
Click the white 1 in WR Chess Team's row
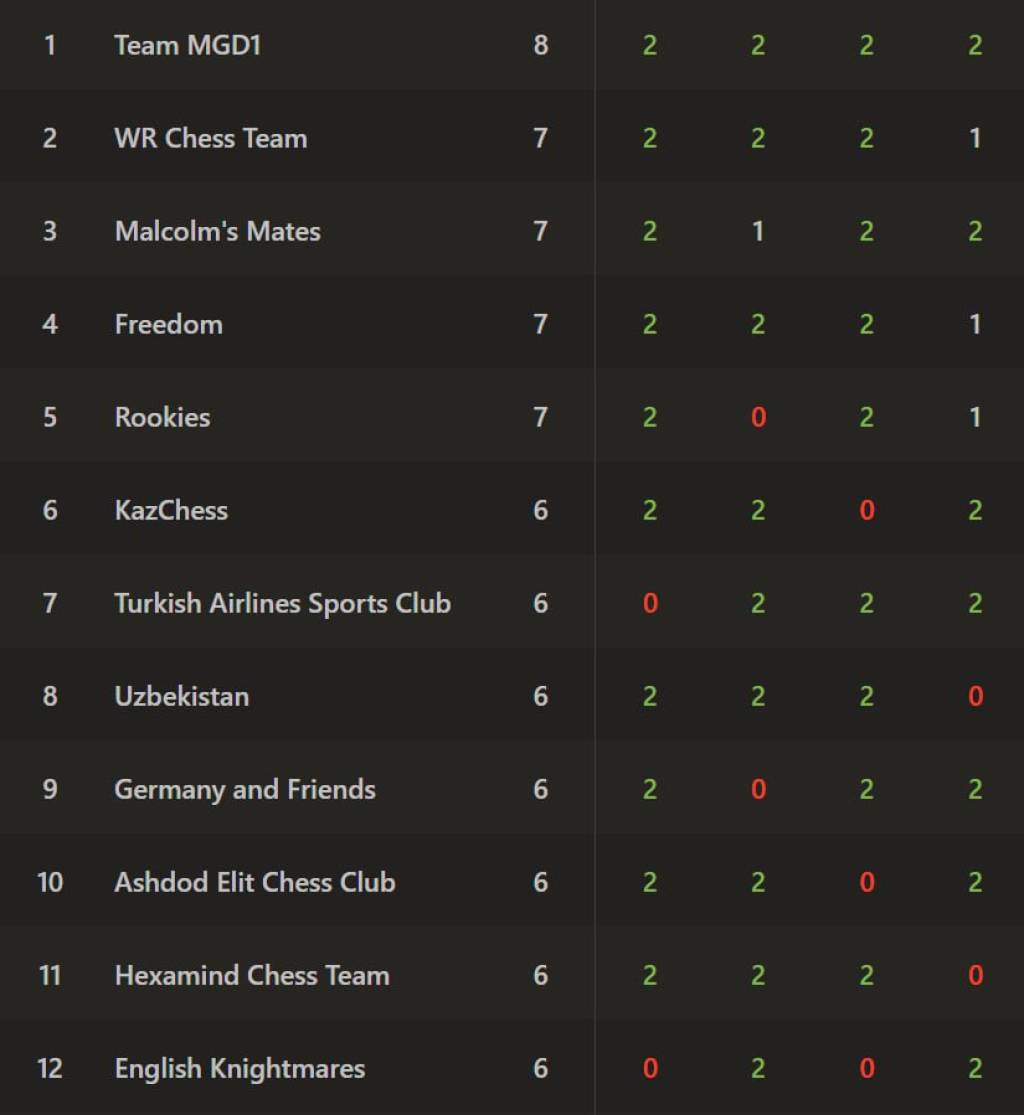pyautogui.click(x=975, y=138)
